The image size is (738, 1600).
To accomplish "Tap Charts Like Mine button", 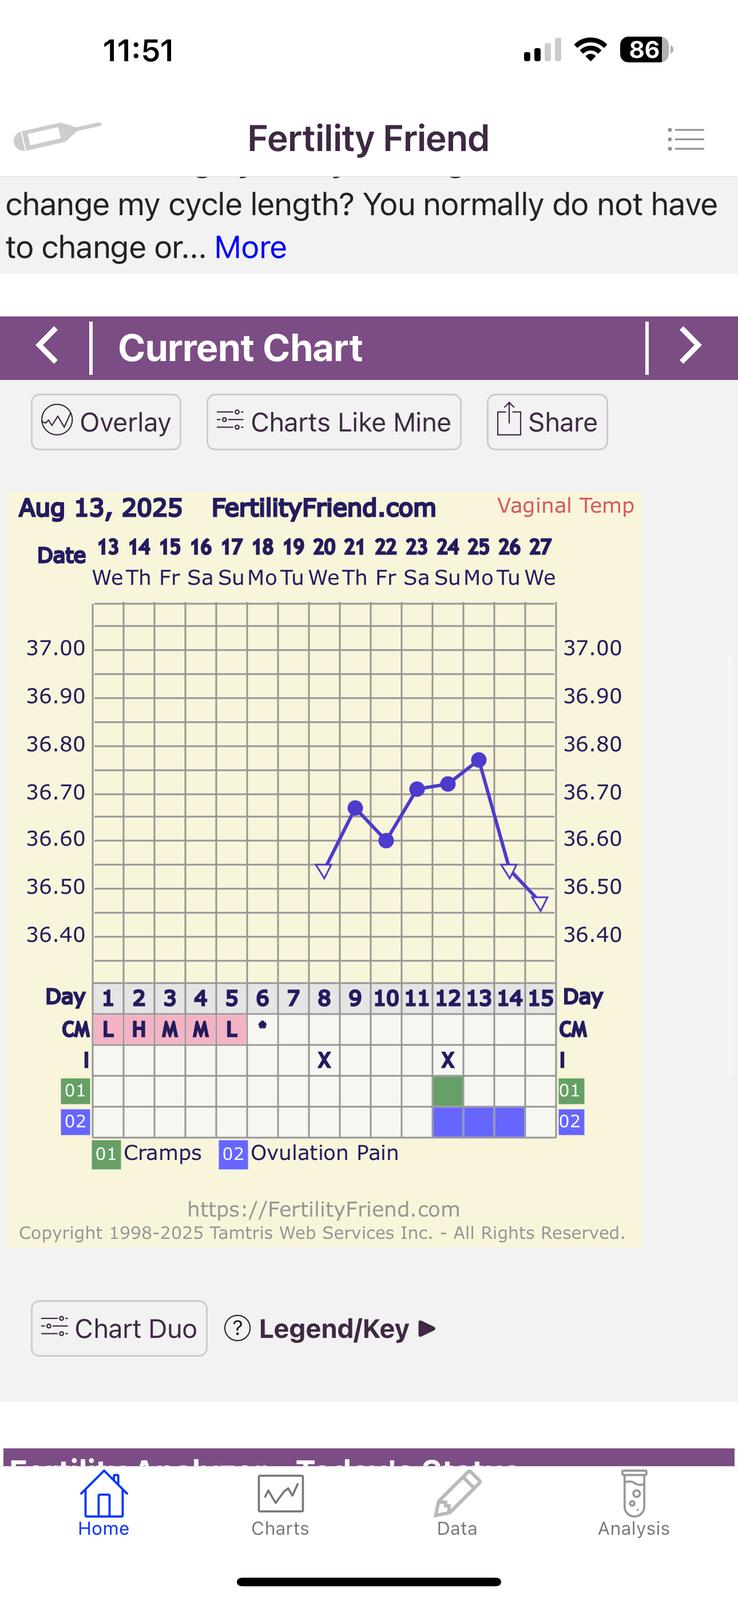I will pos(334,422).
